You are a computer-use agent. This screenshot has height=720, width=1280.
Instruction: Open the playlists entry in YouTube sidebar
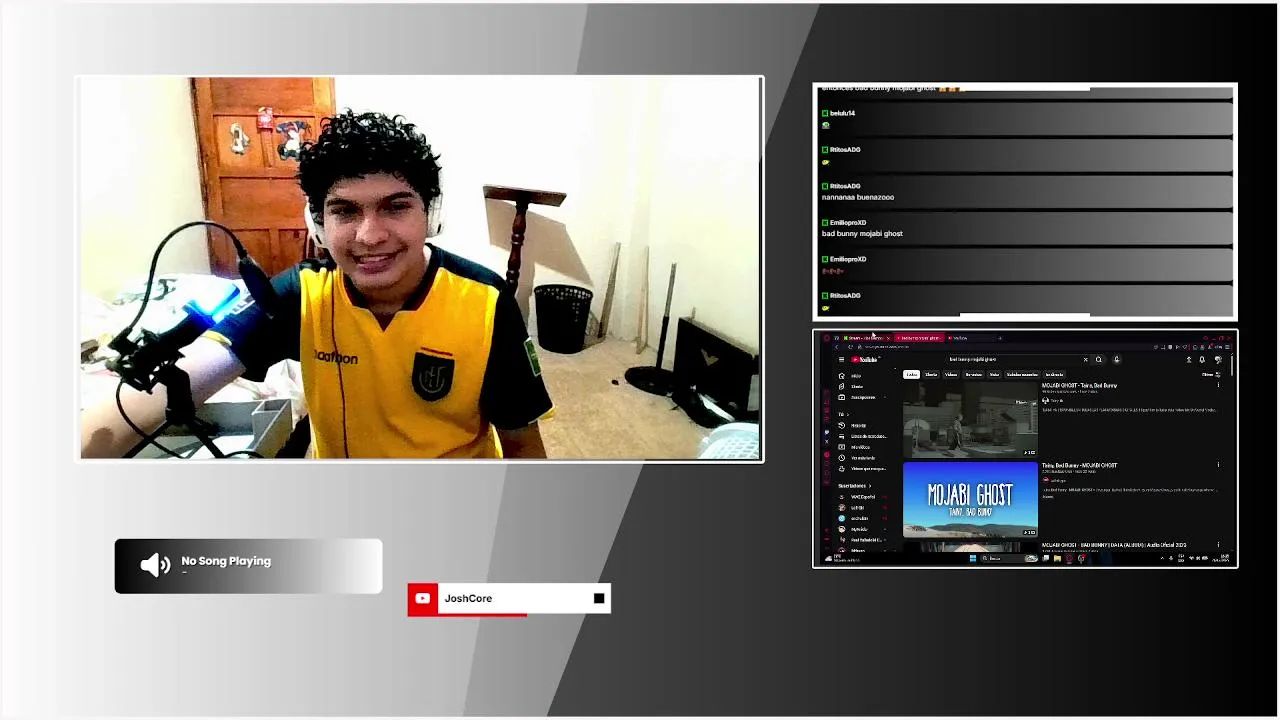tap(860, 436)
